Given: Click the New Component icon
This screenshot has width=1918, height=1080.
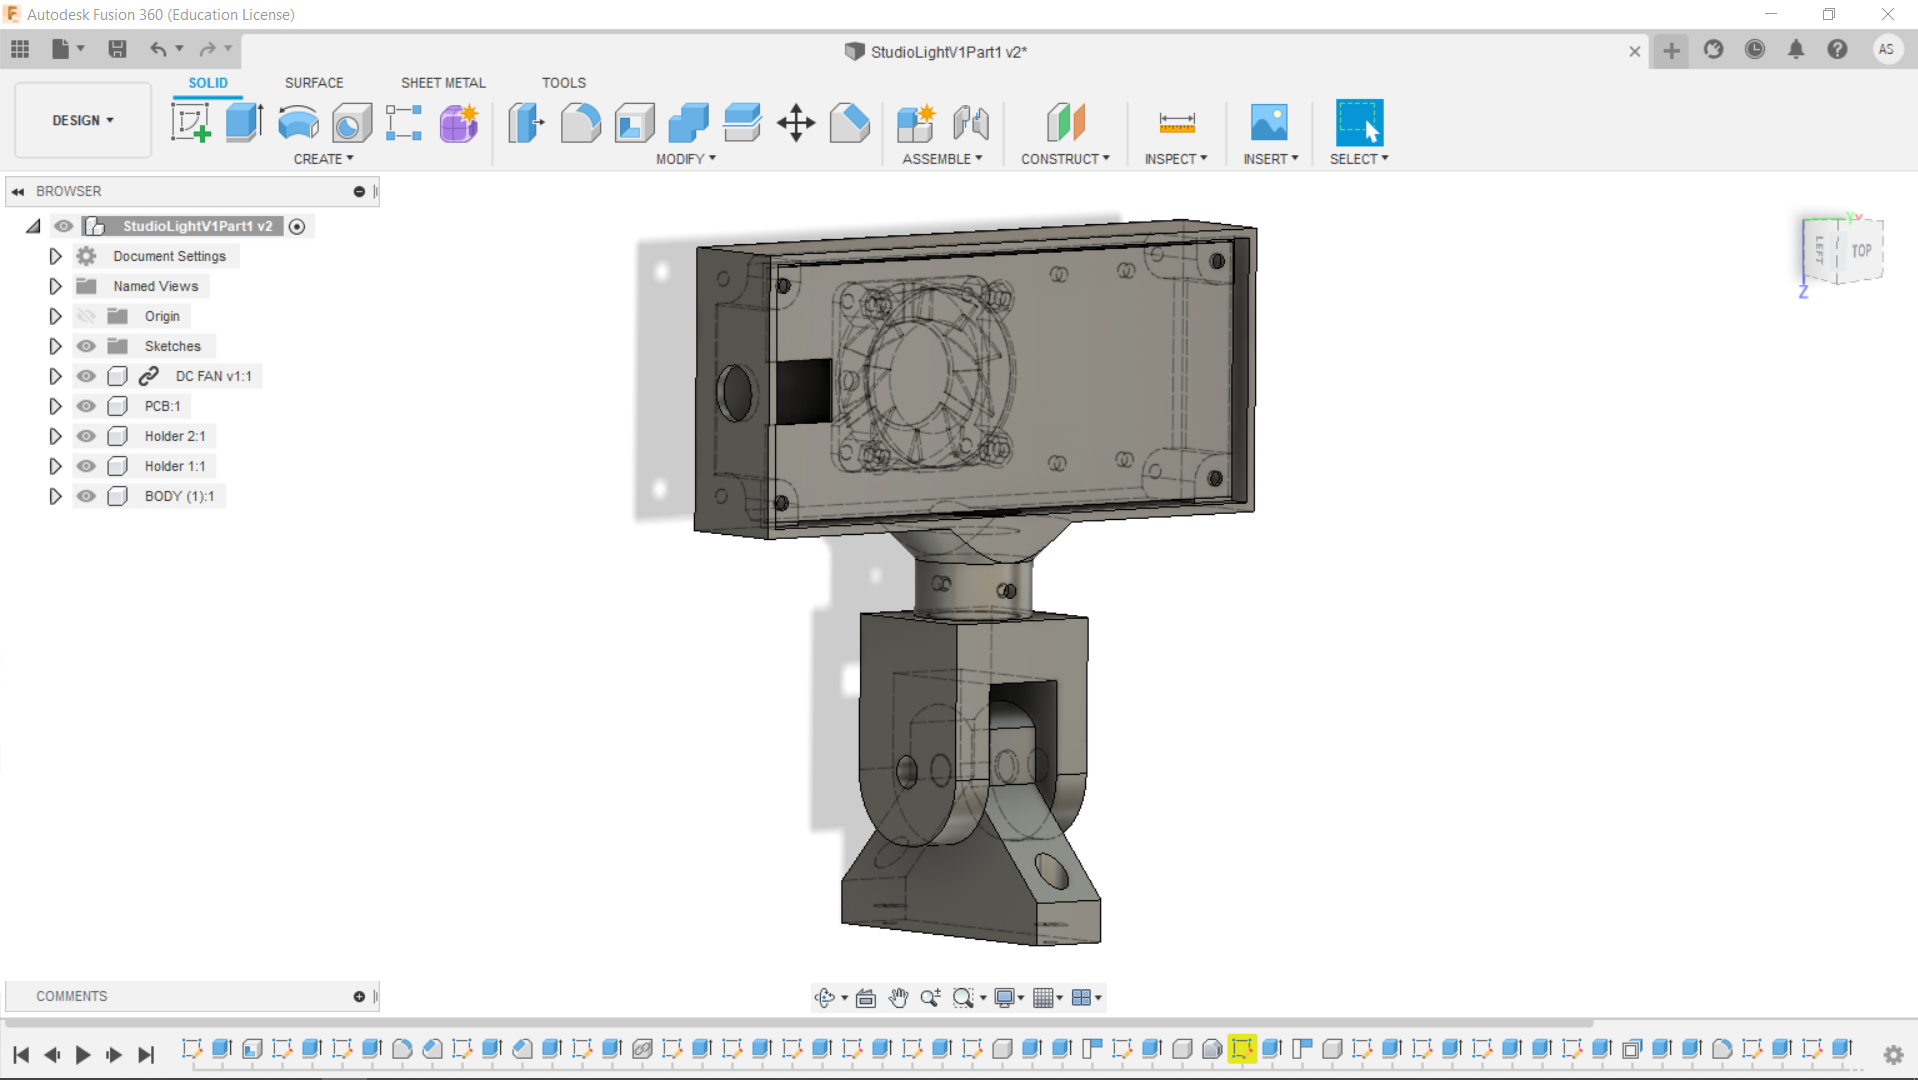Looking at the screenshot, I should 916,123.
